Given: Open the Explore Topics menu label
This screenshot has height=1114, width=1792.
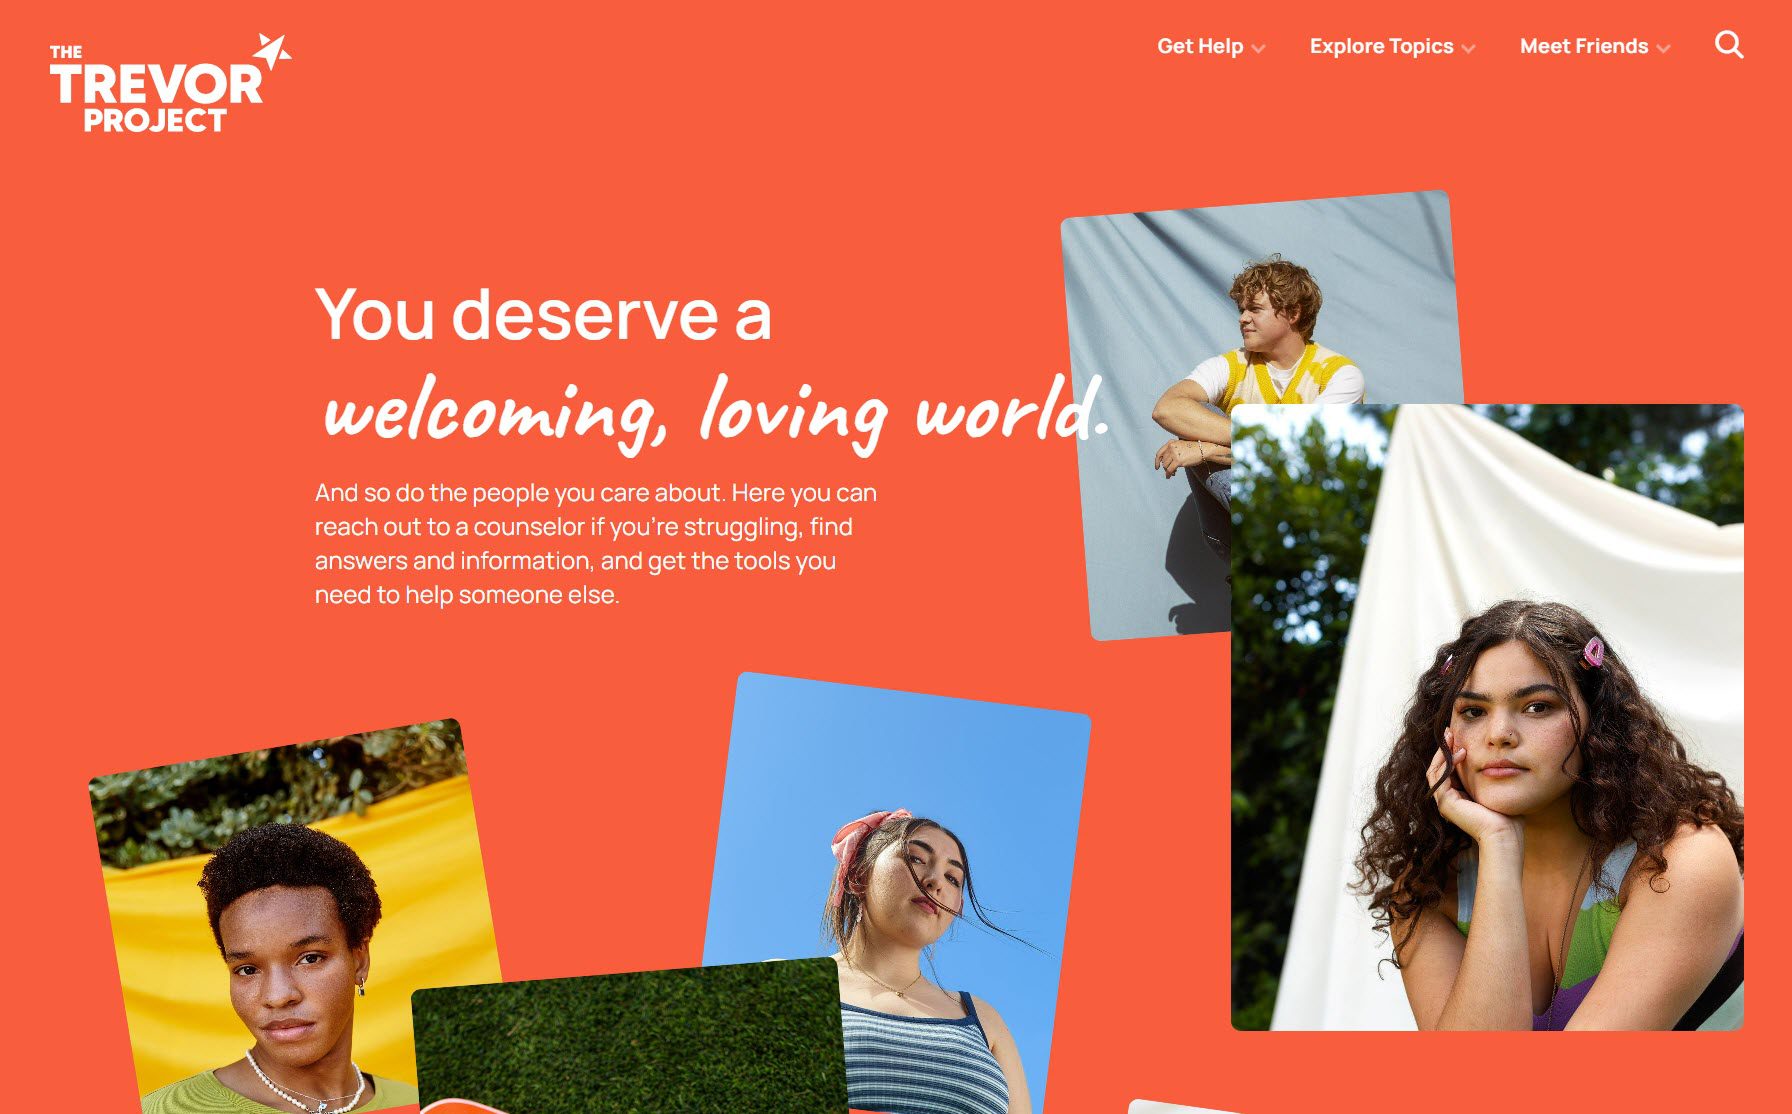Looking at the screenshot, I should pos(1381,46).
